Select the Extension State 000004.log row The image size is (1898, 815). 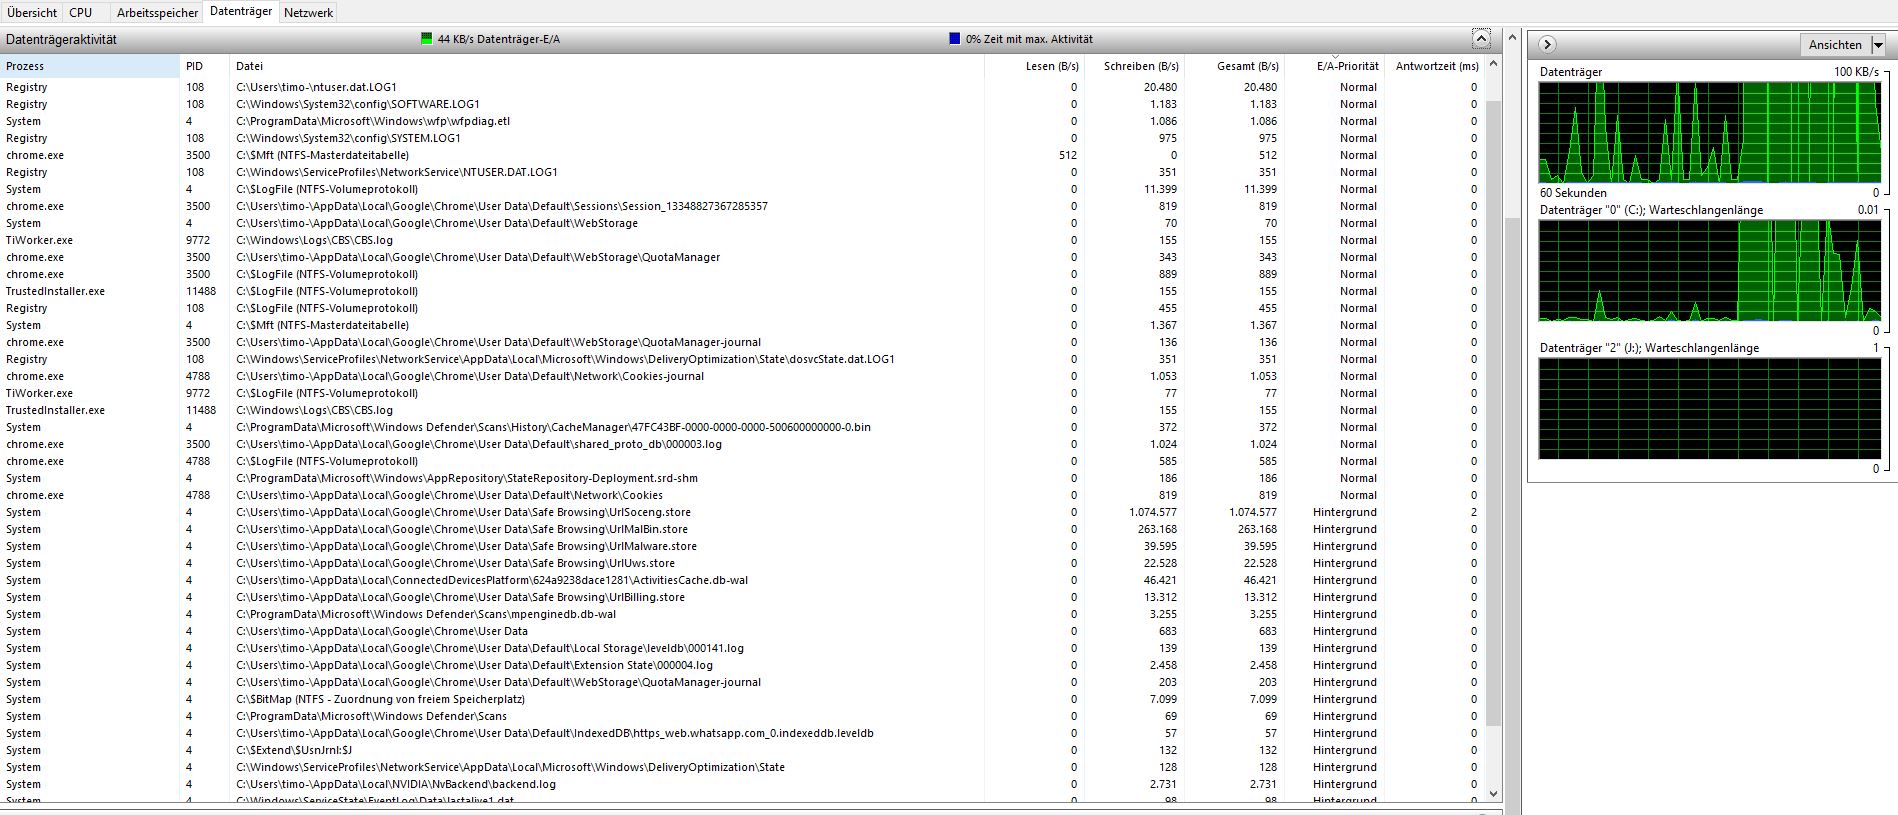(742, 665)
